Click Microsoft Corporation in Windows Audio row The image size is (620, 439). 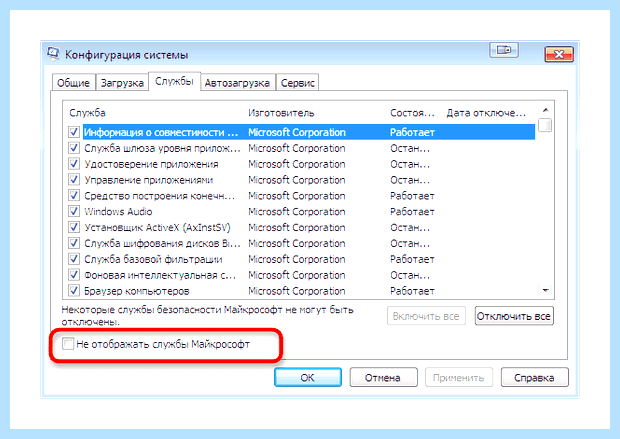(x=297, y=212)
